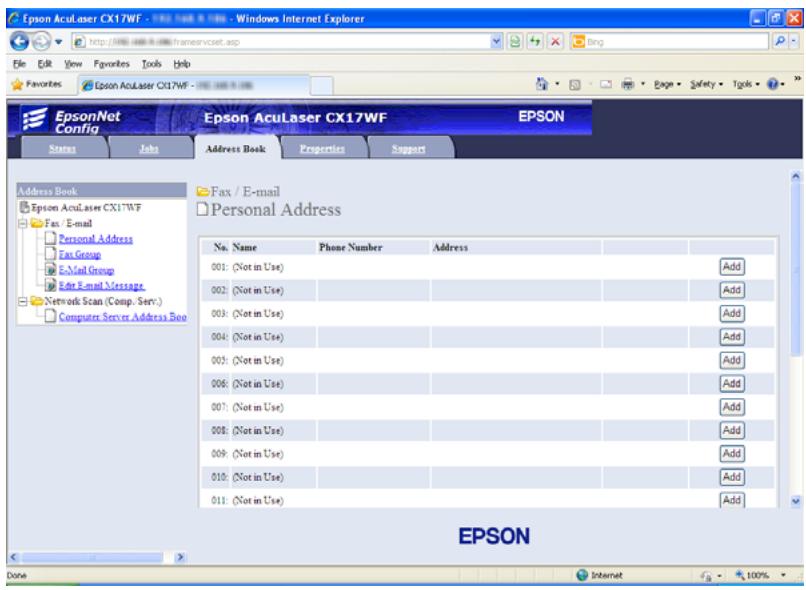806x590 pixels.
Task: Click the Fax / E-mail heading folder icon
Action: click(x=203, y=192)
